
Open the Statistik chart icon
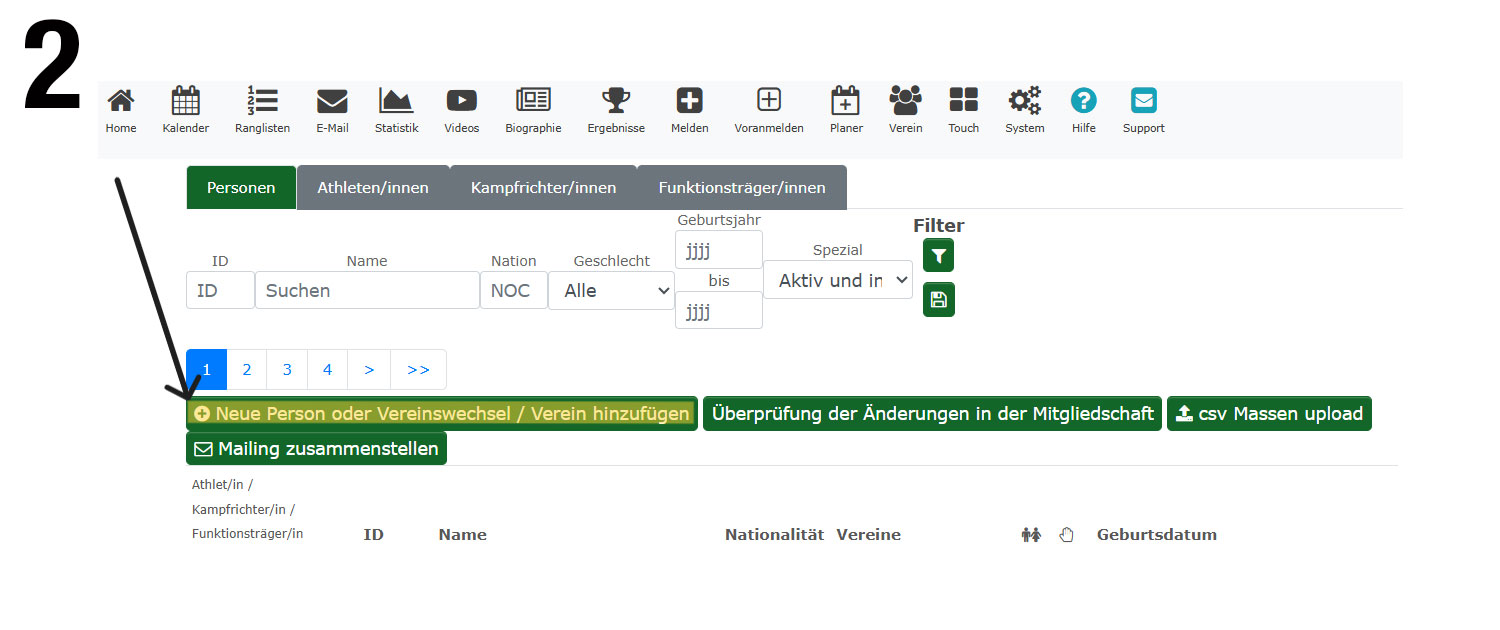coord(396,102)
